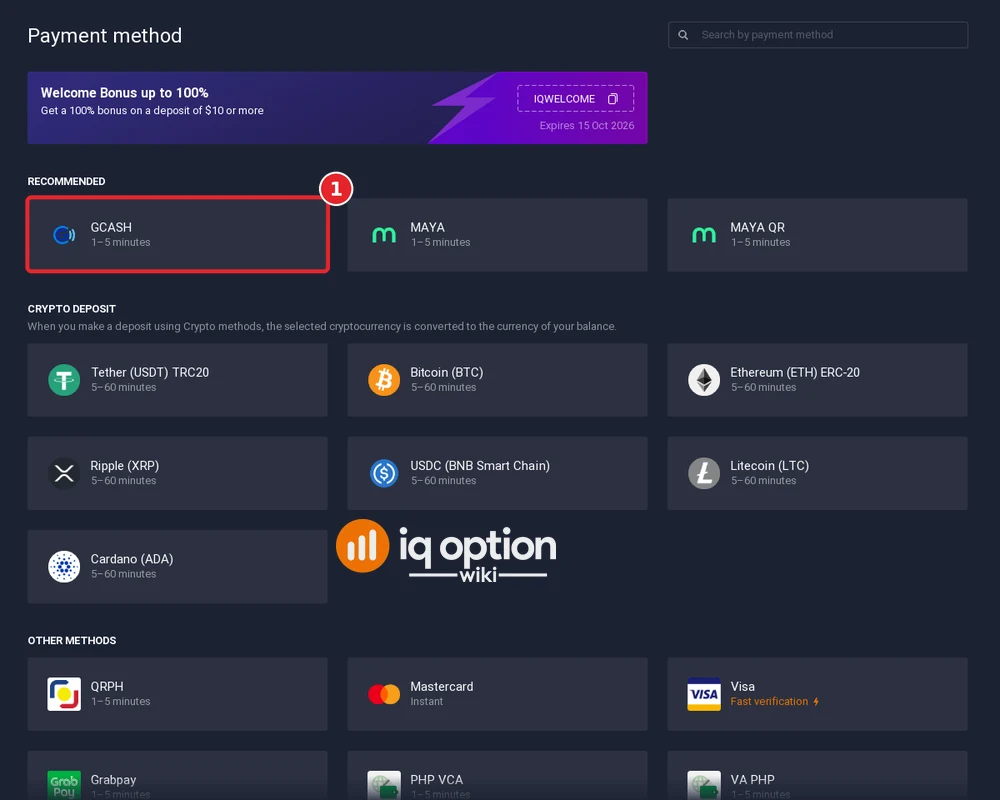
Task: Click the VA PHP method name
Action: pyautogui.click(x=752, y=780)
